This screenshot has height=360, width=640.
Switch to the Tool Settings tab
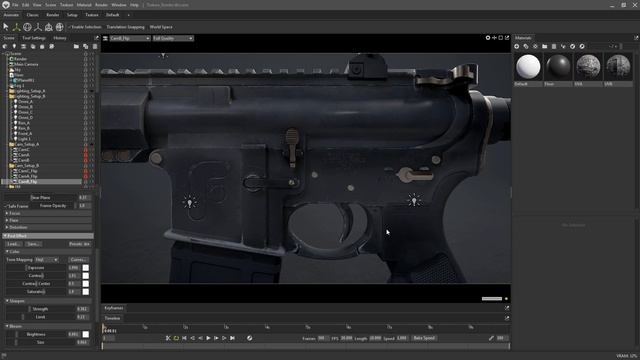[34, 38]
